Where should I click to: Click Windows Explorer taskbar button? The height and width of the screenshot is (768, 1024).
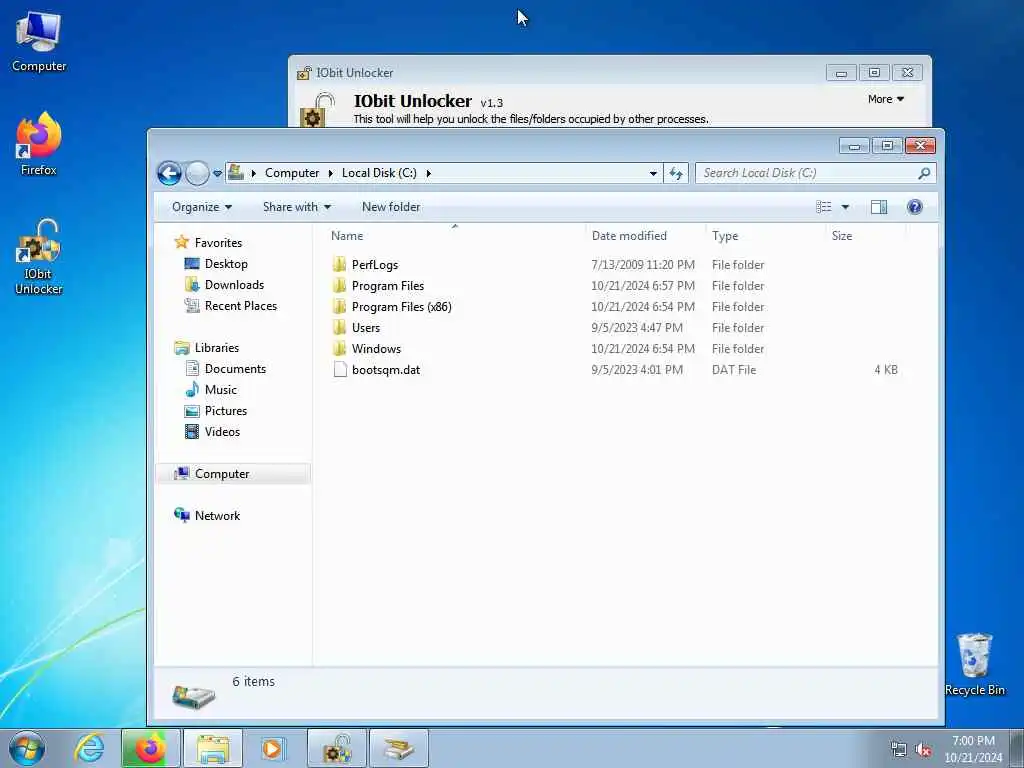pos(213,748)
